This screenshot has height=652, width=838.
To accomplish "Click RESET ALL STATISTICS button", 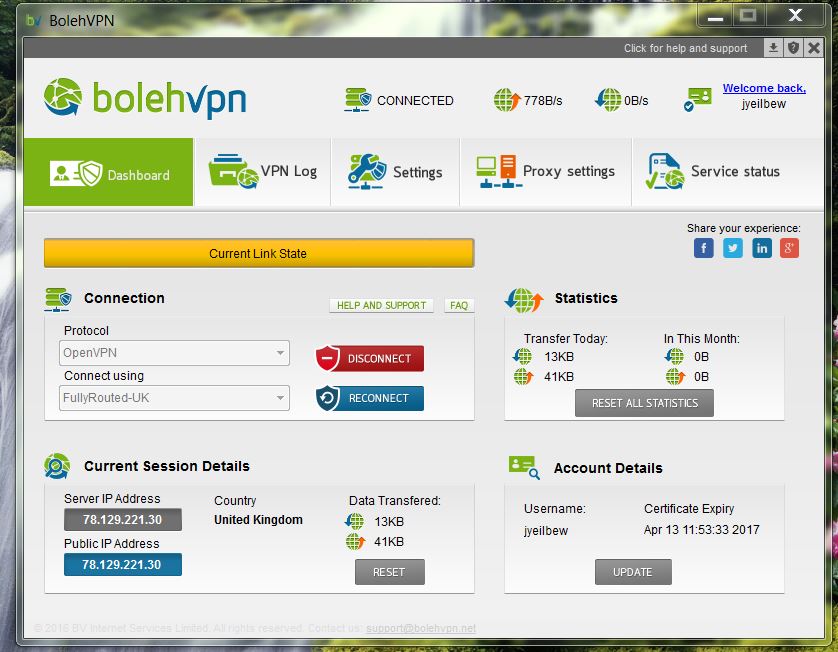I will pos(644,403).
